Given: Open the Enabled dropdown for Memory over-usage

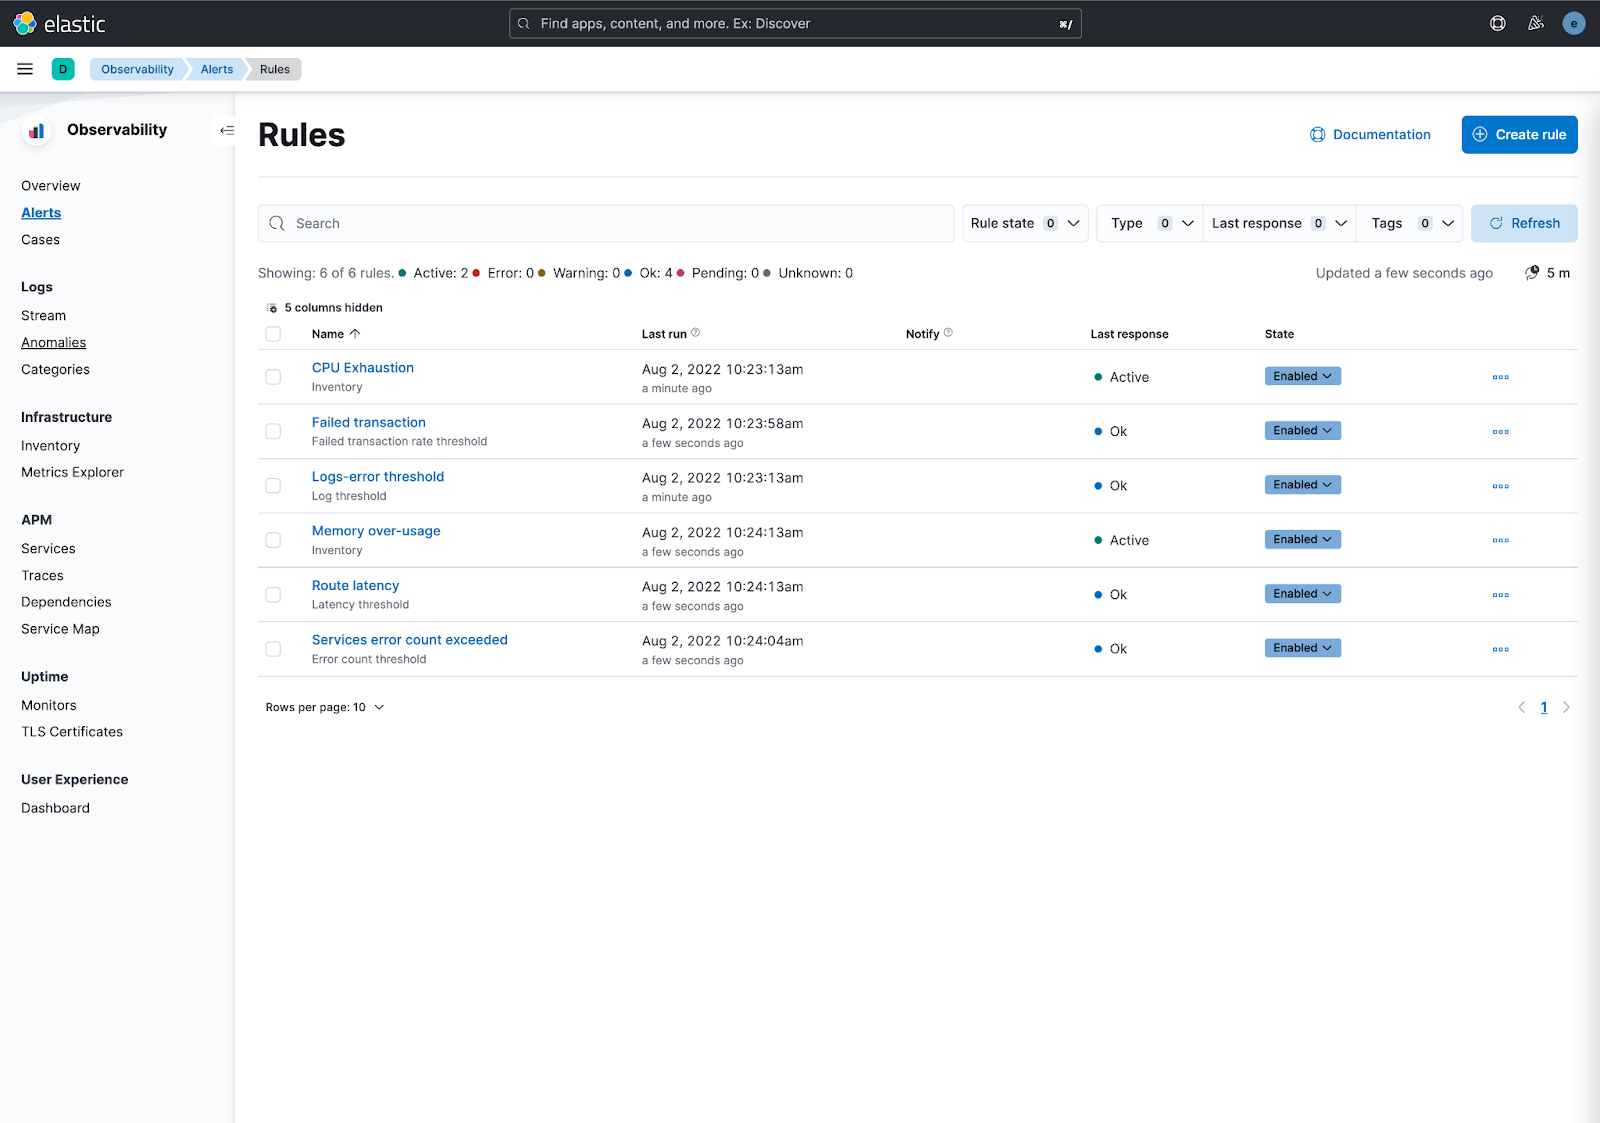Looking at the screenshot, I should tap(1302, 539).
